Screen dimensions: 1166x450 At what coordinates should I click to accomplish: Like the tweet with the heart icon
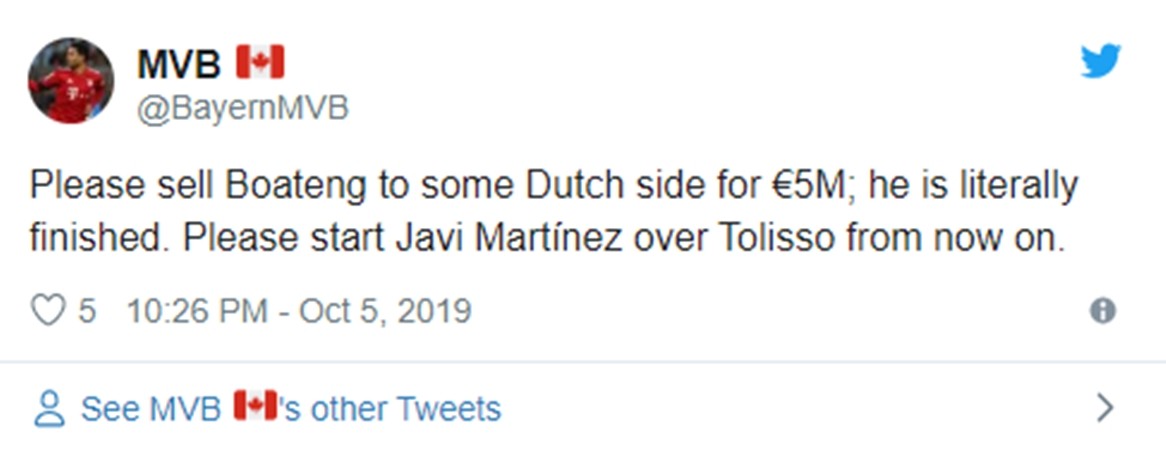coord(48,311)
